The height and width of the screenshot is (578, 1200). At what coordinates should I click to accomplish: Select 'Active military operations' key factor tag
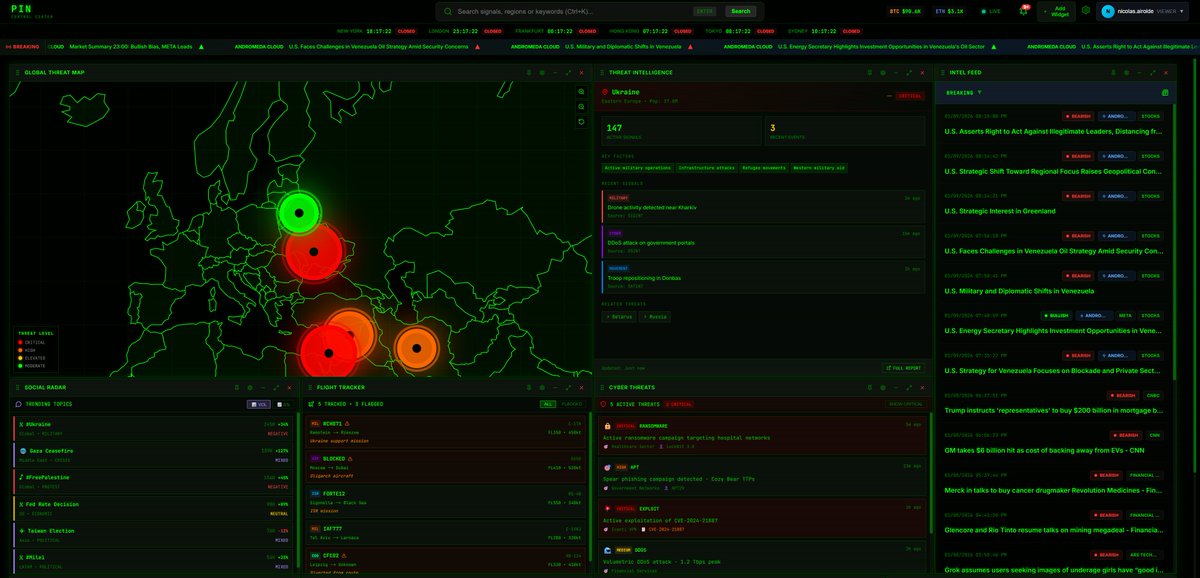coord(637,168)
